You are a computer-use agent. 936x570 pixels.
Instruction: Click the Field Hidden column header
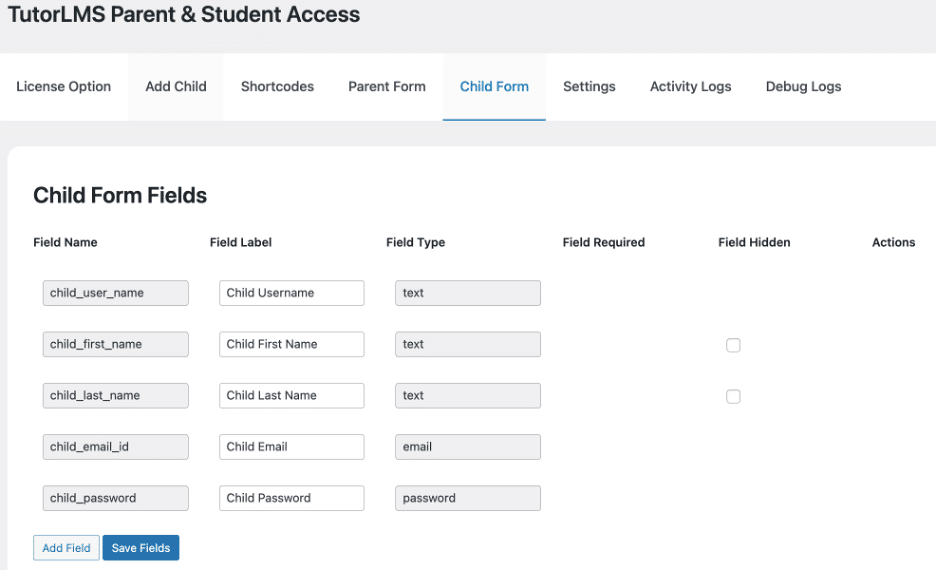[x=754, y=242]
